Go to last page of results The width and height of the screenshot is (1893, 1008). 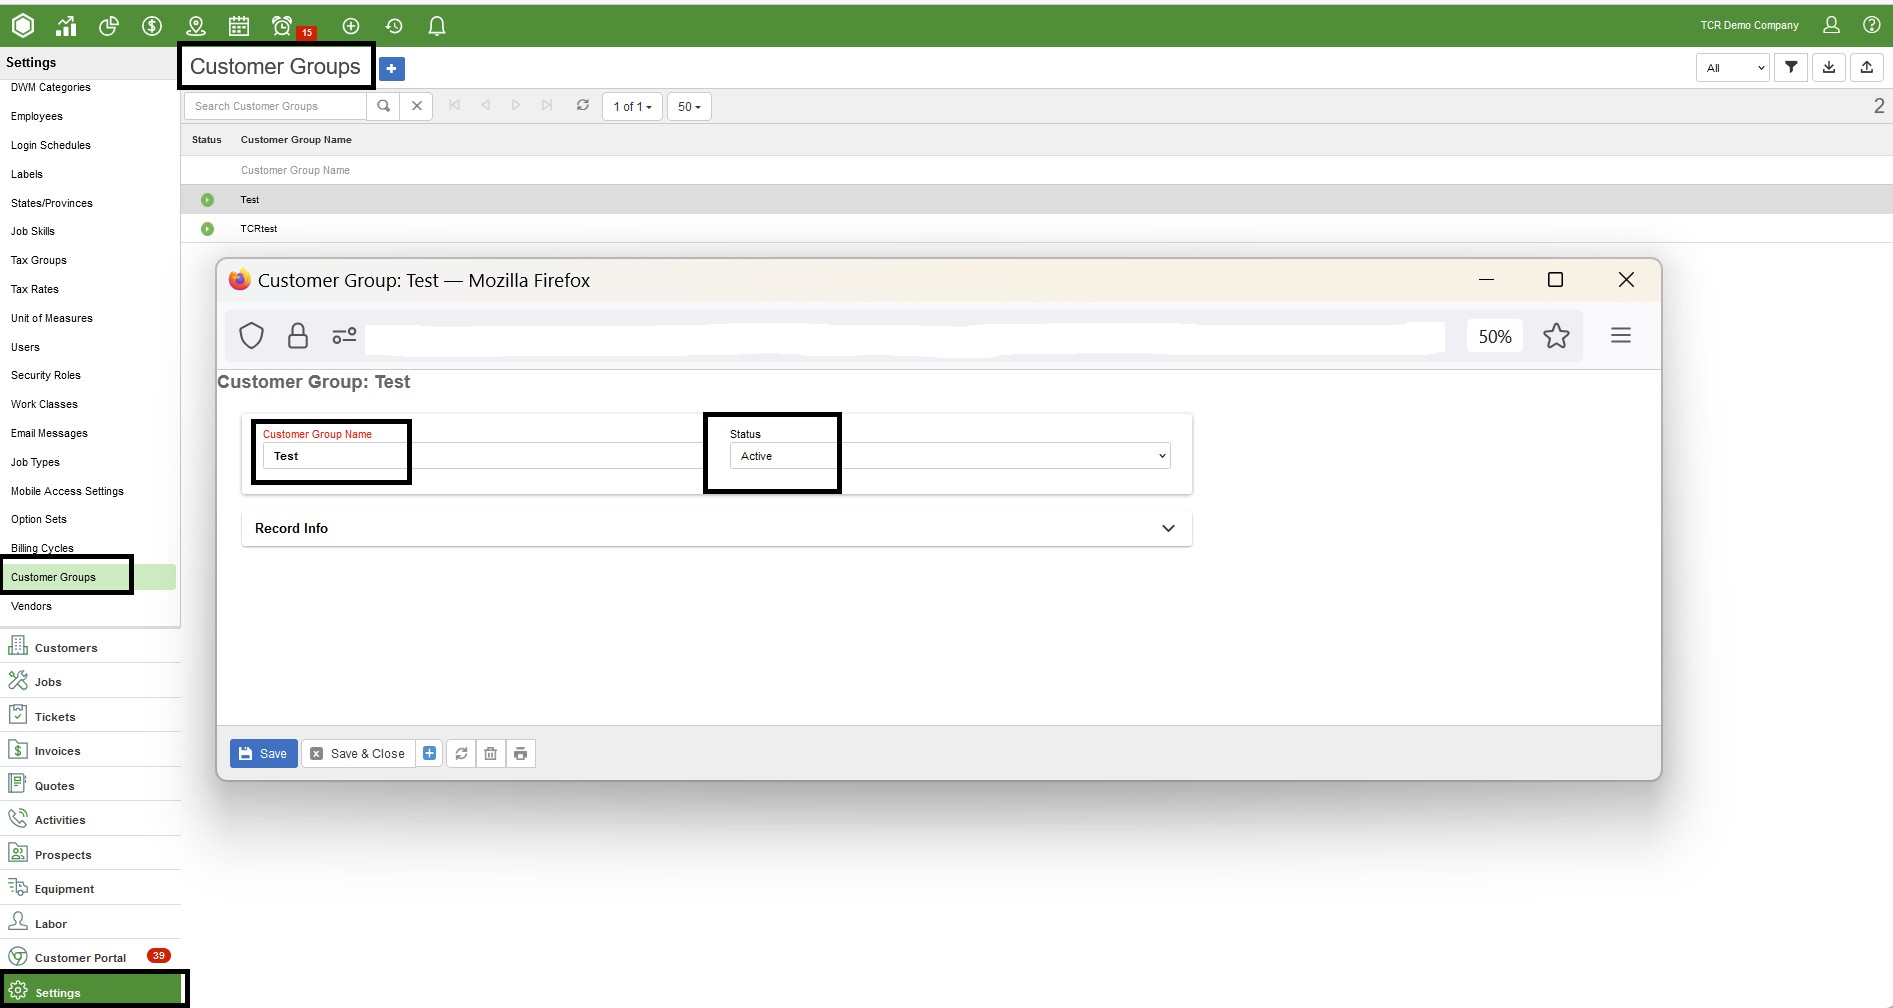(x=547, y=105)
